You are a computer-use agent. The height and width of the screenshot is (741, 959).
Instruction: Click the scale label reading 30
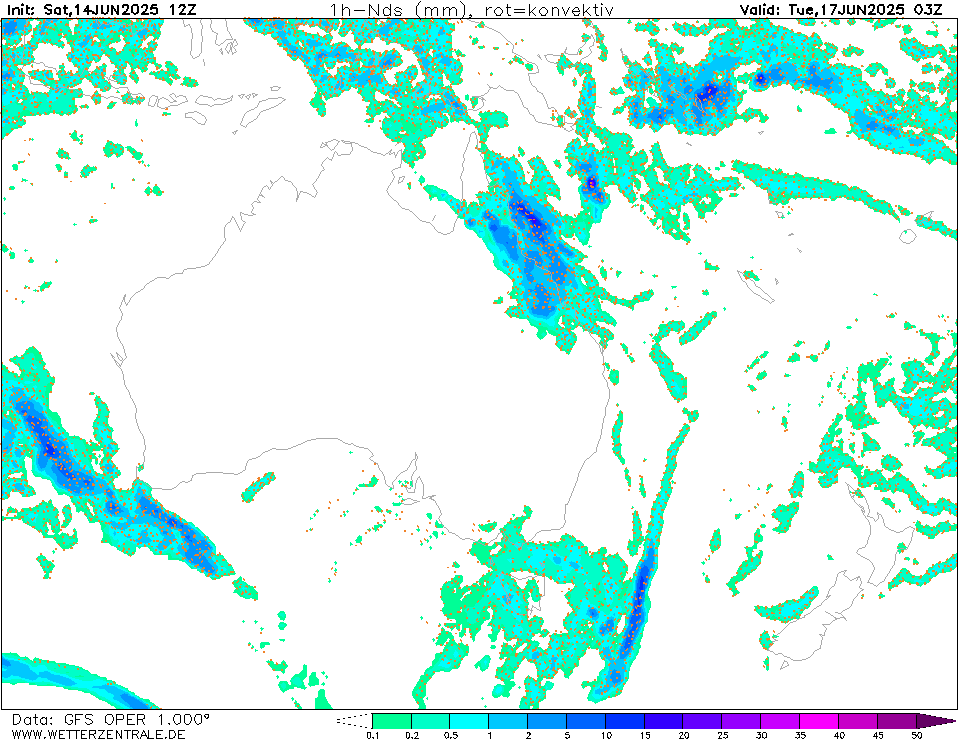(761, 735)
